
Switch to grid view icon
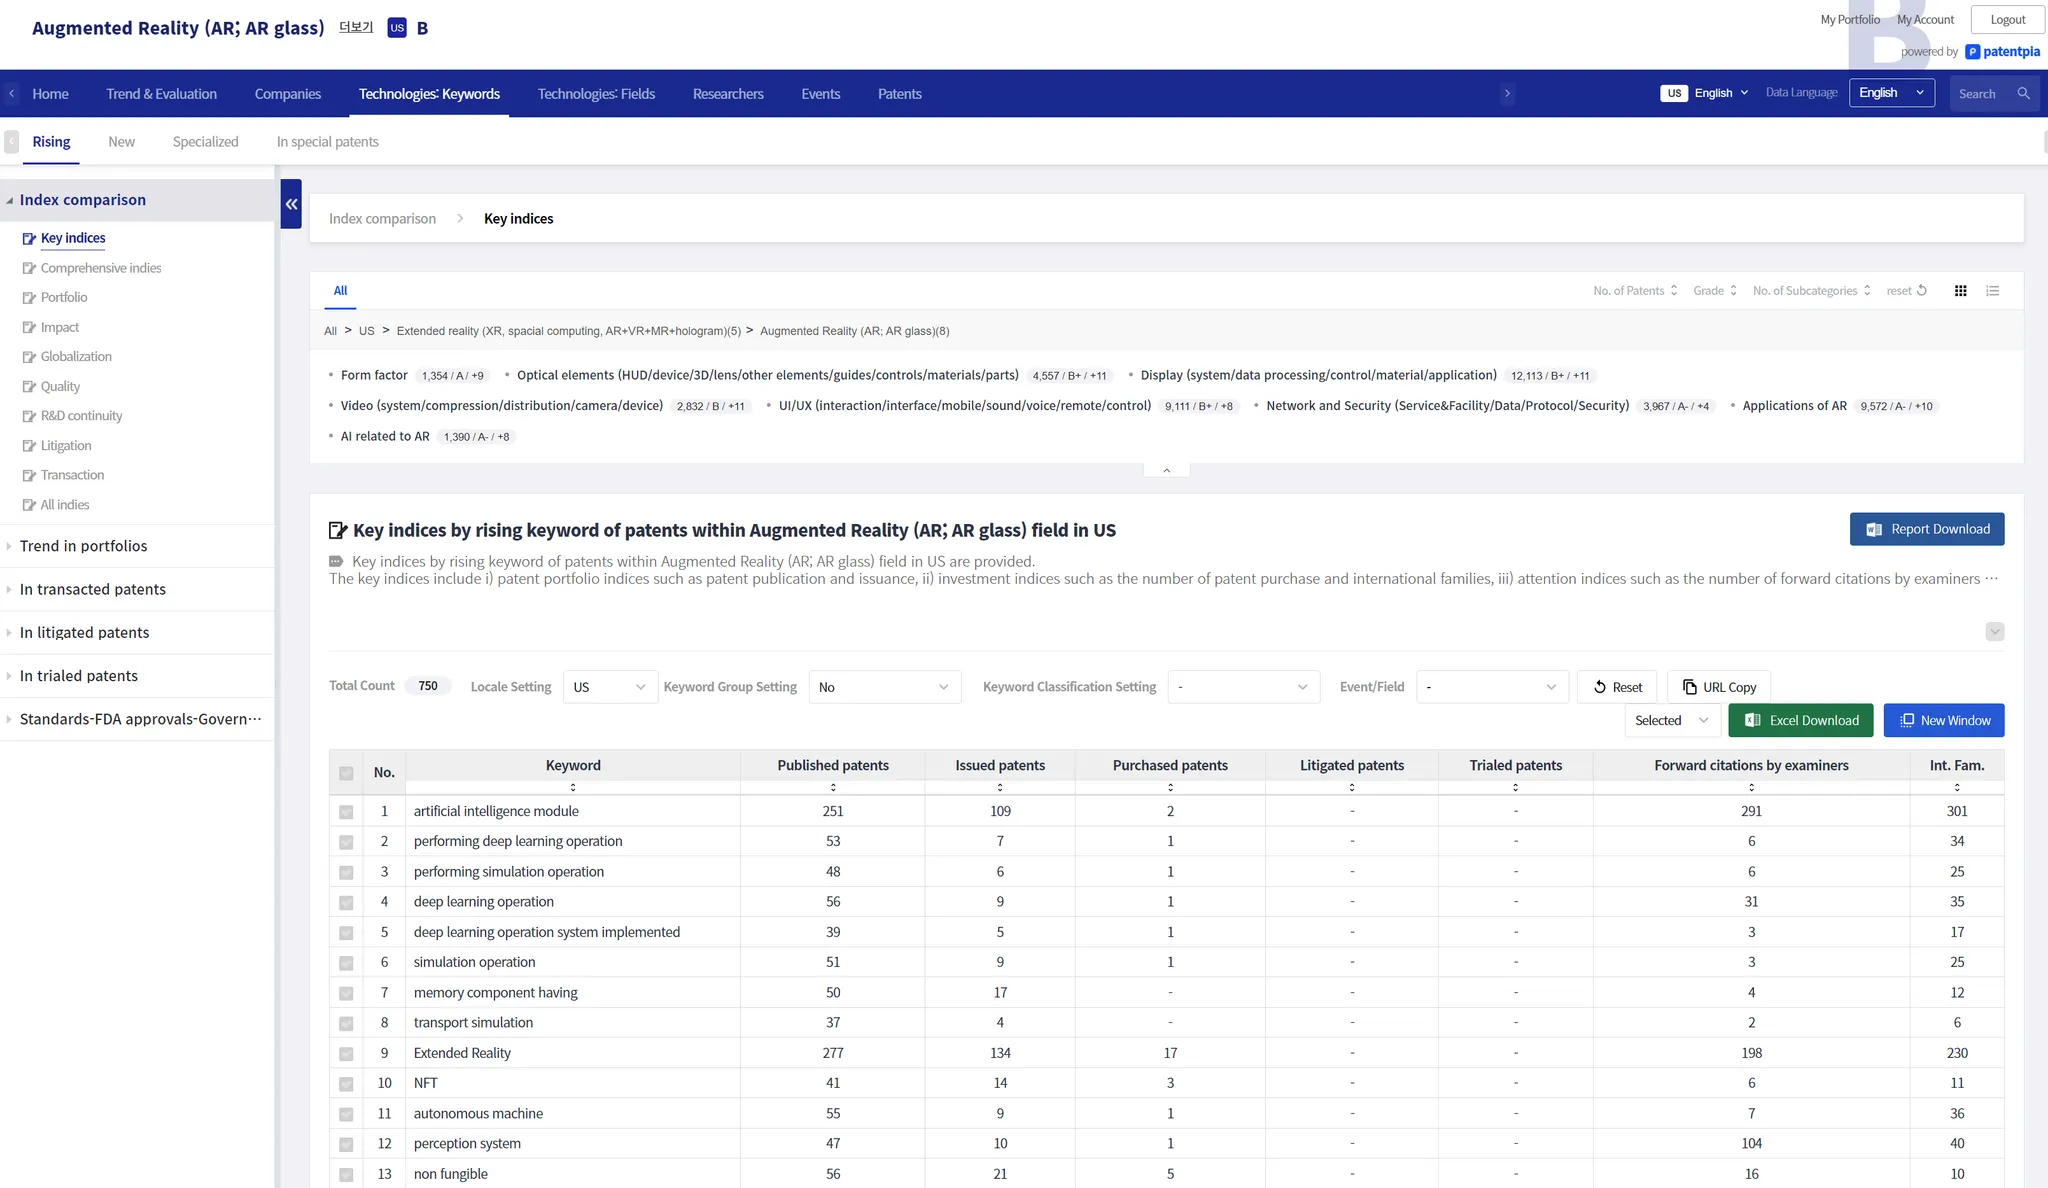[1960, 291]
